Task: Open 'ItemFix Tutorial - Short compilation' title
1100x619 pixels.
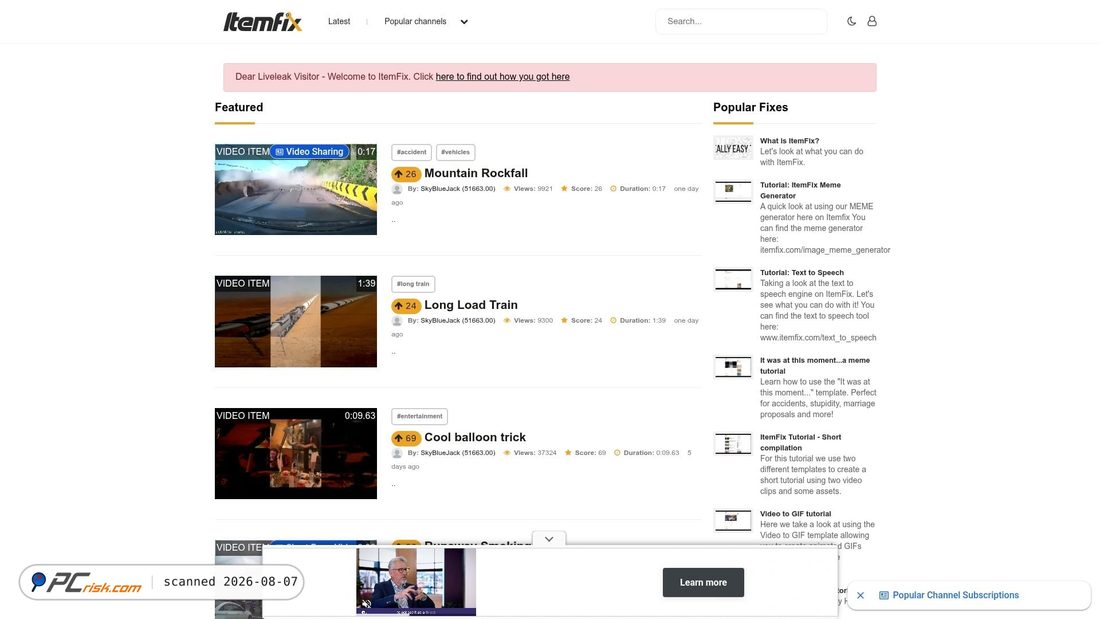Action: pos(800,442)
